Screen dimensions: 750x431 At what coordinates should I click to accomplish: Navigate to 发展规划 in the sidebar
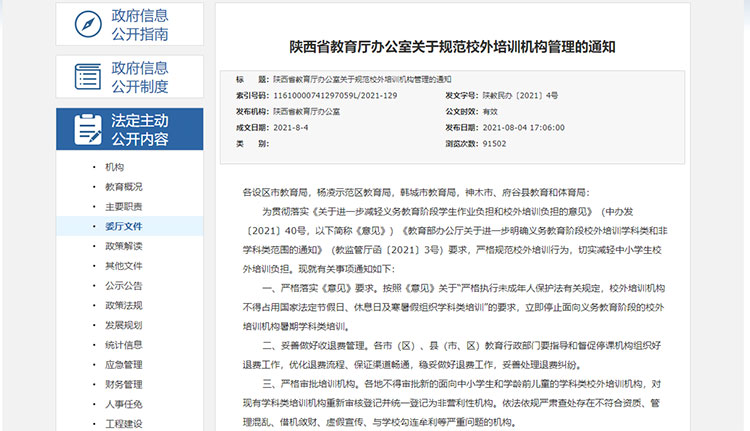point(123,325)
